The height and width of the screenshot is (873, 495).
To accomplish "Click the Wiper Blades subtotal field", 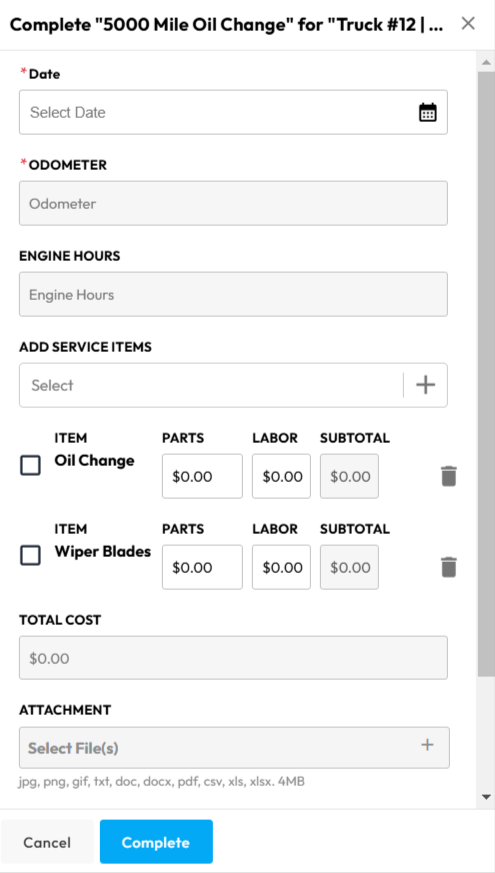I will [x=349, y=567].
